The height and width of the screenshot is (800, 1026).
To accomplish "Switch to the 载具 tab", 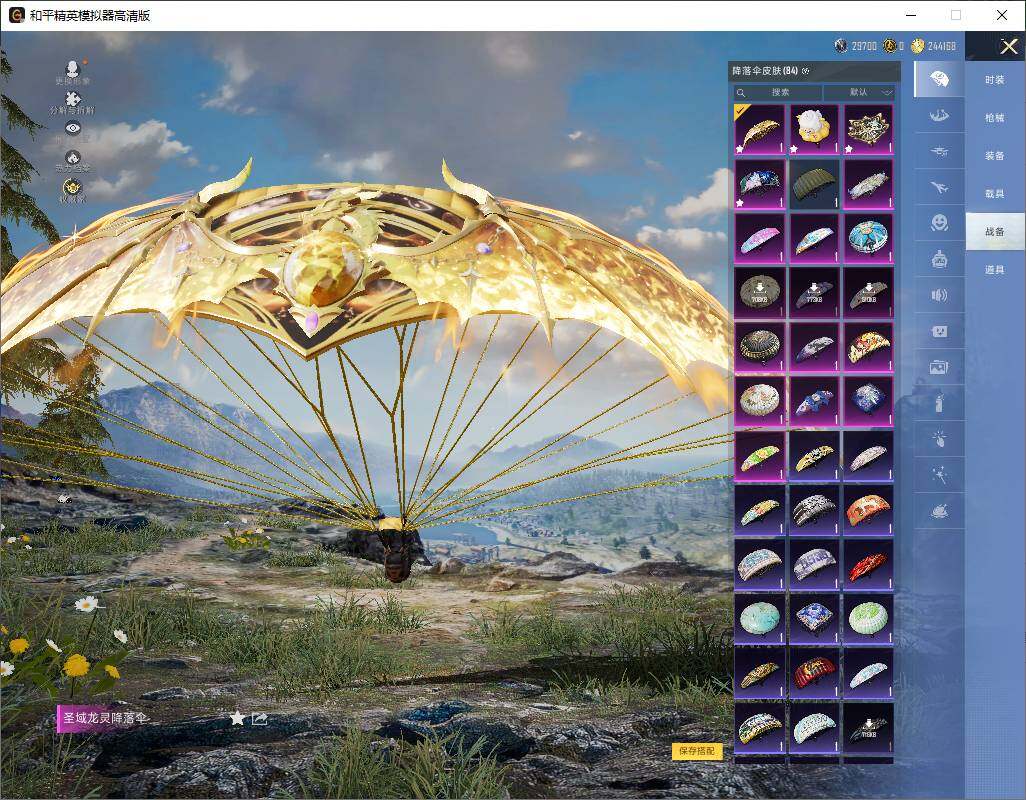I will point(995,194).
